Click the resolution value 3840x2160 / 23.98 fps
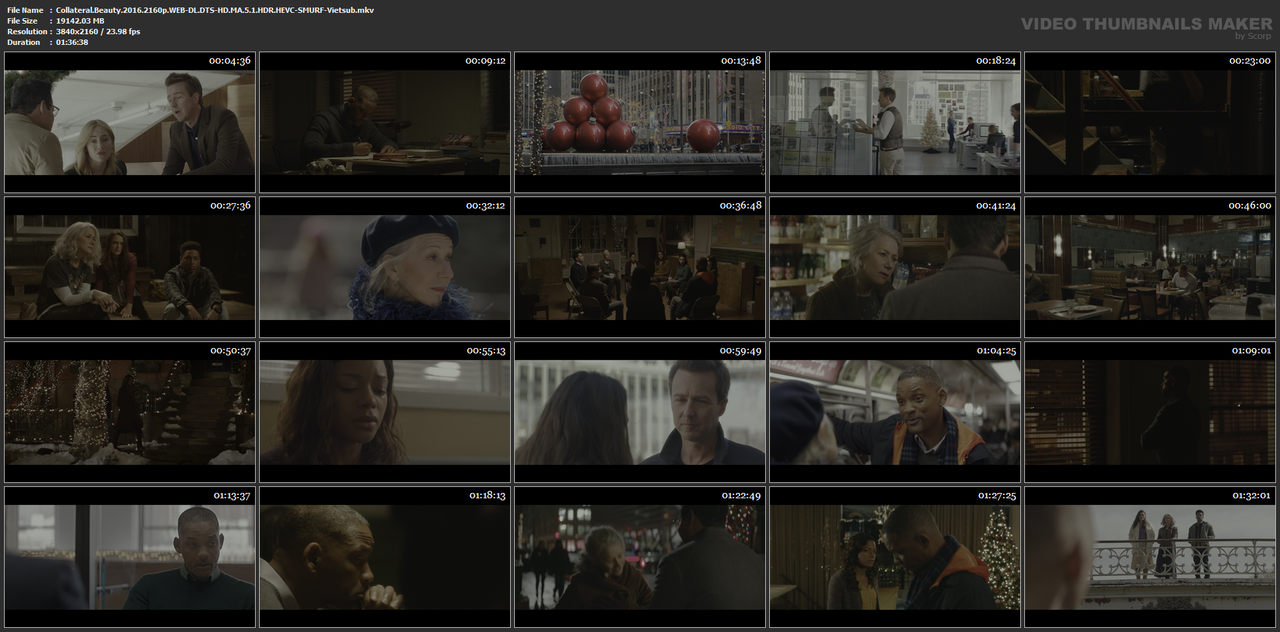This screenshot has width=1280, height=632. tap(98, 31)
